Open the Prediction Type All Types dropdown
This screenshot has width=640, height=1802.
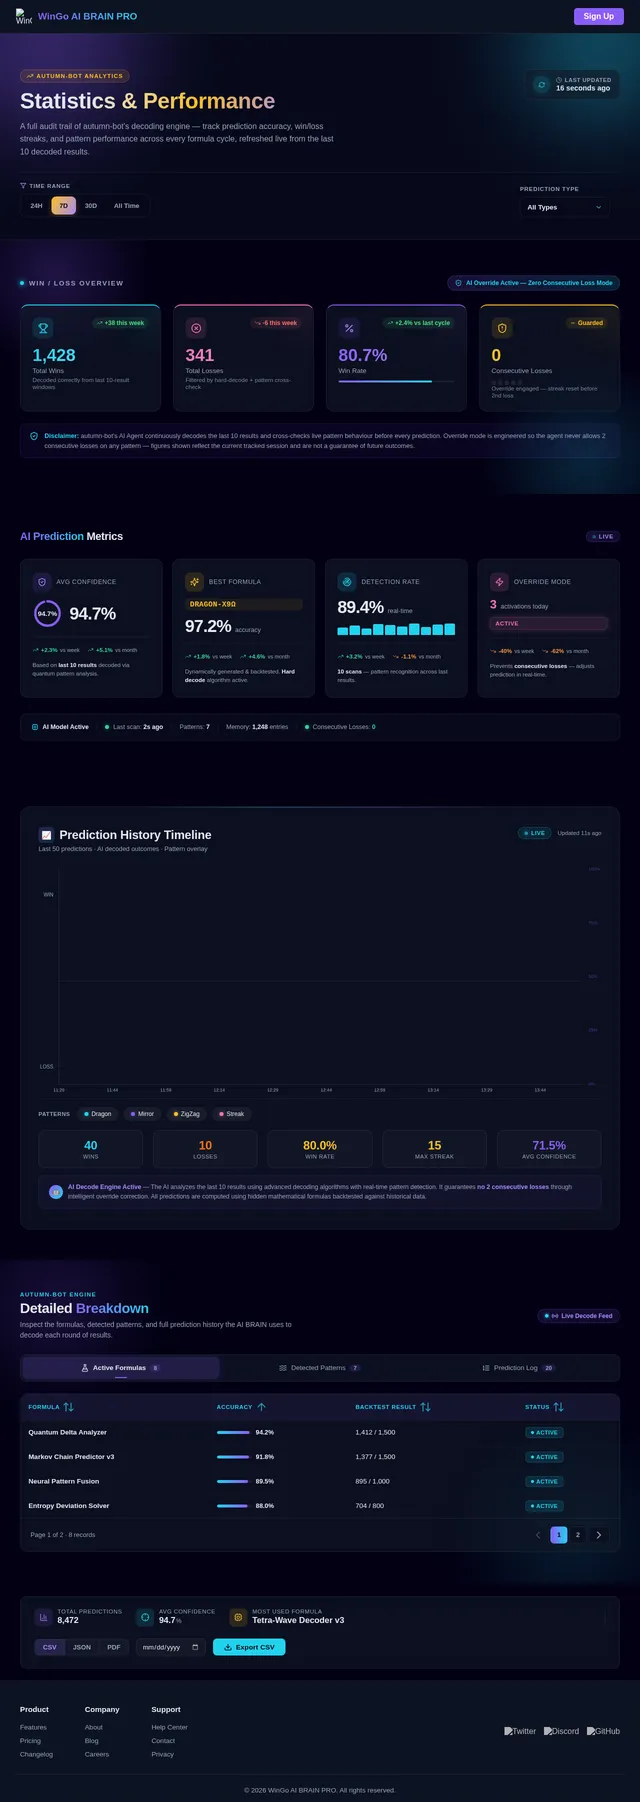[x=565, y=207]
